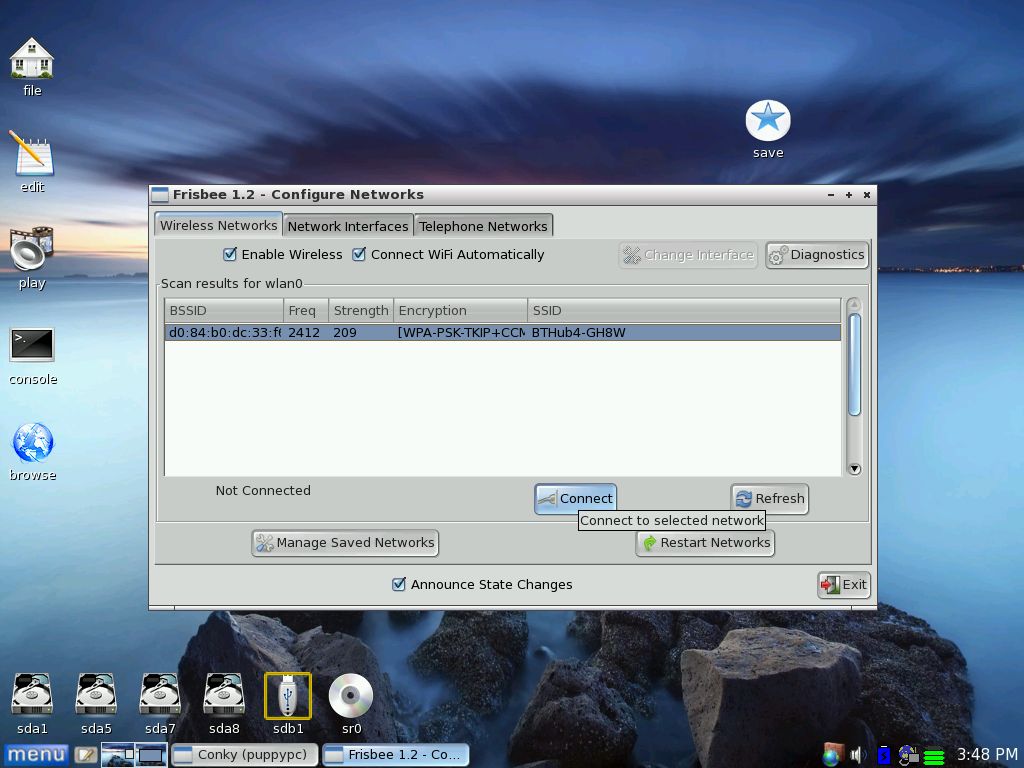Click the volume speaker tray icon
The height and width of the screenshot is (768, 1024).
pos(858,755)
